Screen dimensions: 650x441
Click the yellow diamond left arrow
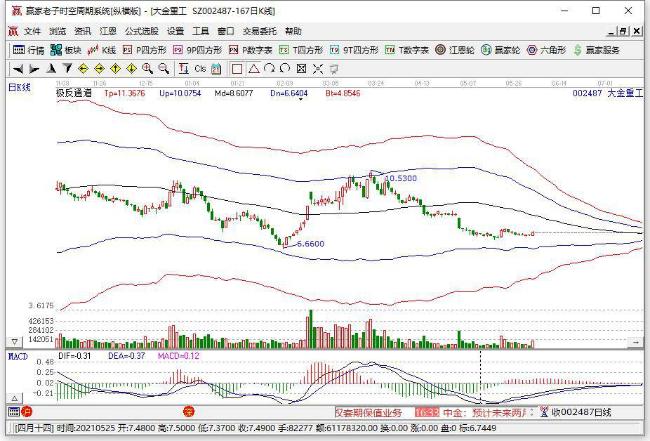click(83, 69)
